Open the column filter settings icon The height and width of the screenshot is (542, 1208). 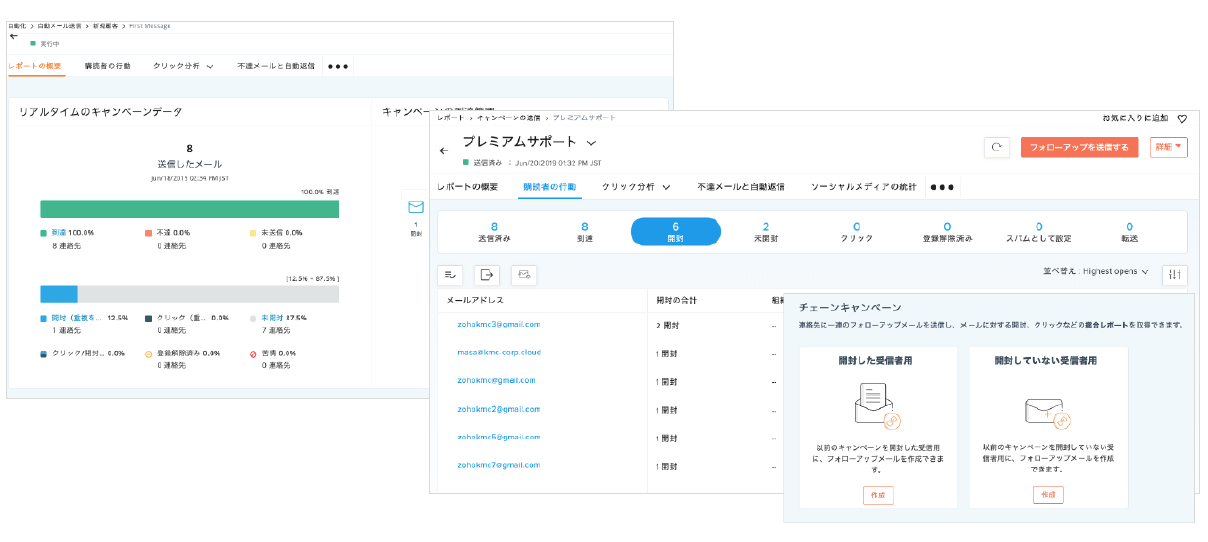point(1175,275)
